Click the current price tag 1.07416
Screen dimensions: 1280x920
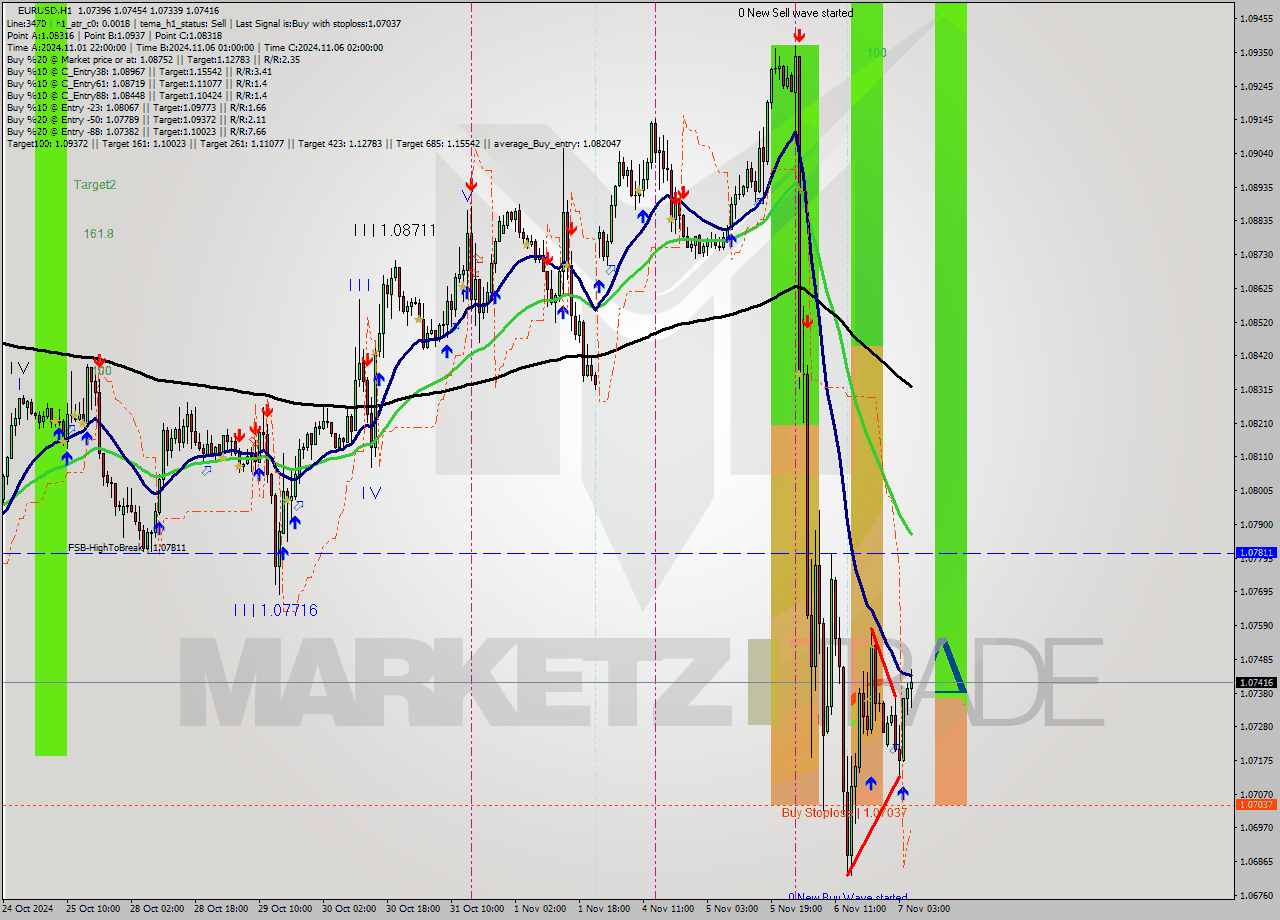pos(1256,682)
